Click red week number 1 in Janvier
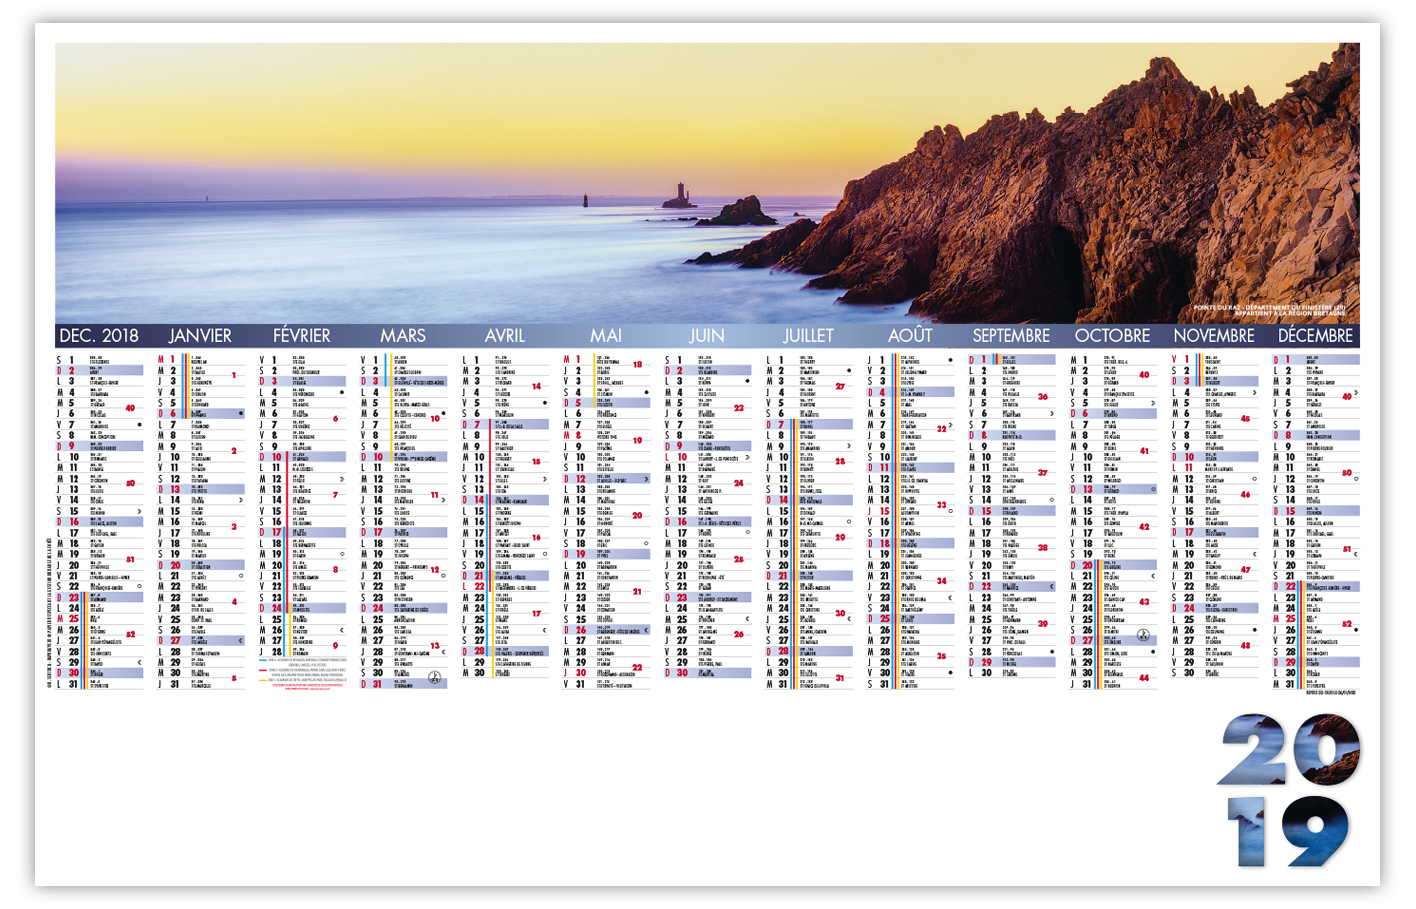 [x=234, y=376]
